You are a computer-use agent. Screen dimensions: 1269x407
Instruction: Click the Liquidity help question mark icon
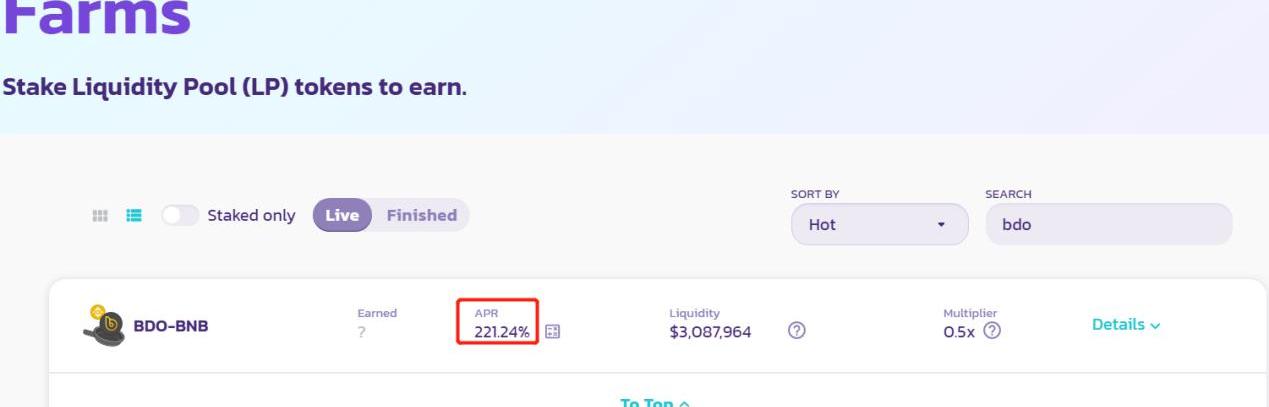click(x=797, y=331)
